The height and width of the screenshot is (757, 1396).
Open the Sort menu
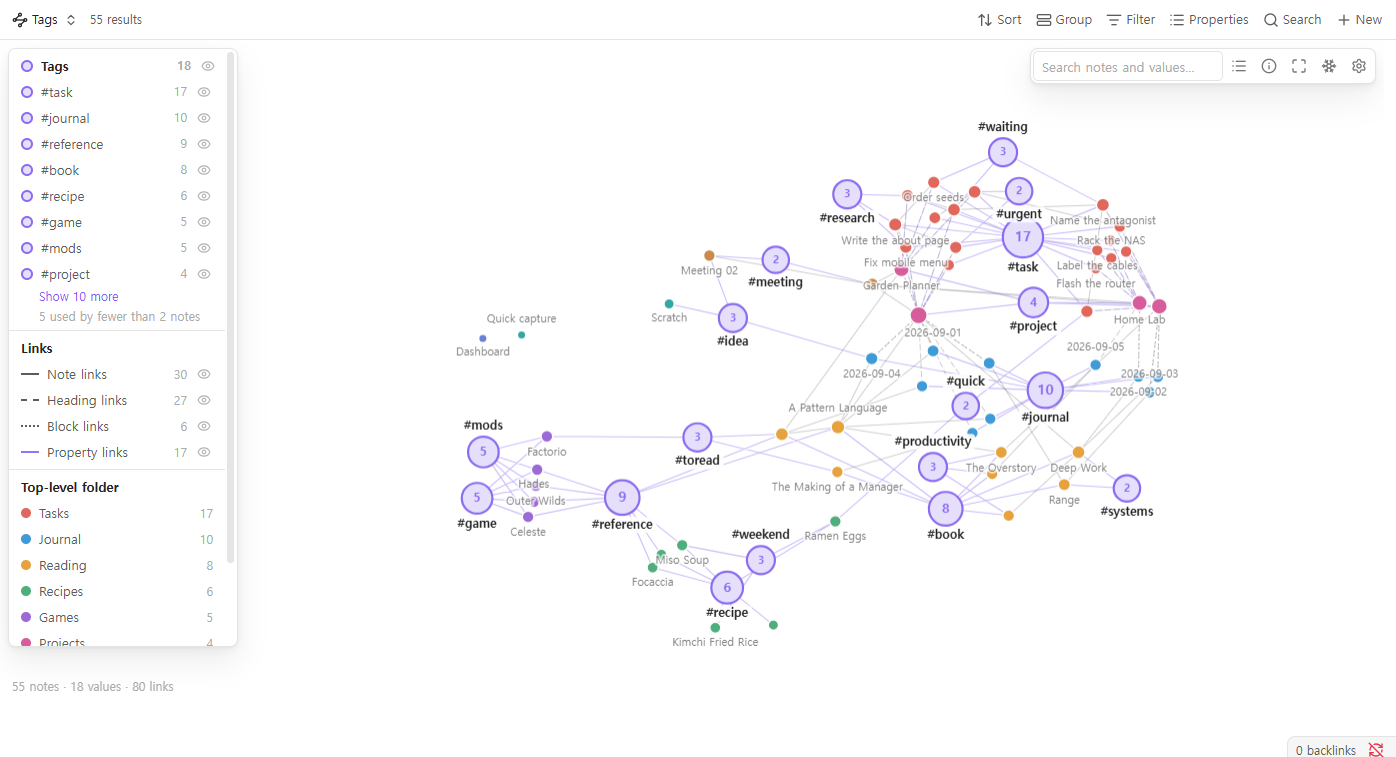point(999,19)
